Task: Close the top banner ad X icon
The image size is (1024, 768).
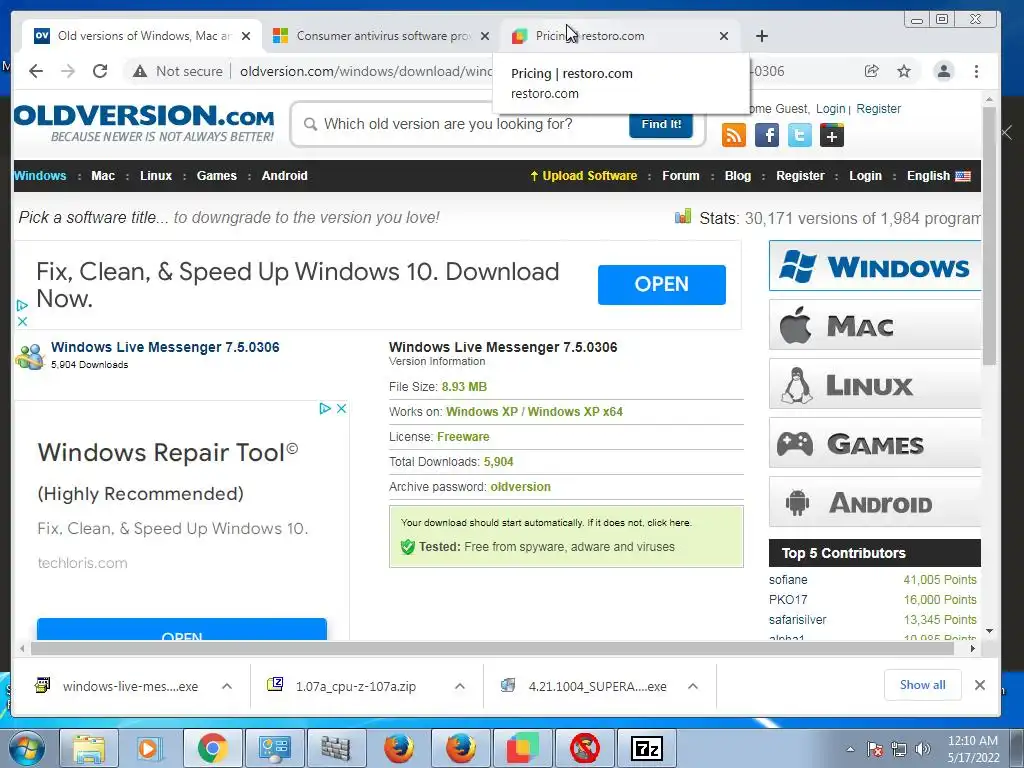Action: pyautogui.click(x=22, y=321)
